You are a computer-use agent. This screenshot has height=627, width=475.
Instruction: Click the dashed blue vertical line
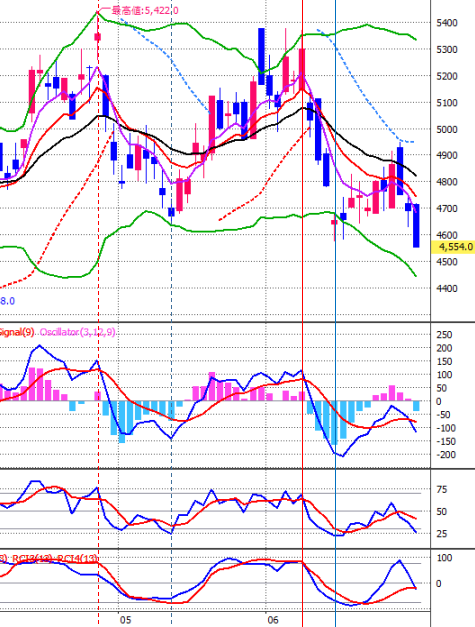[172, 280]
